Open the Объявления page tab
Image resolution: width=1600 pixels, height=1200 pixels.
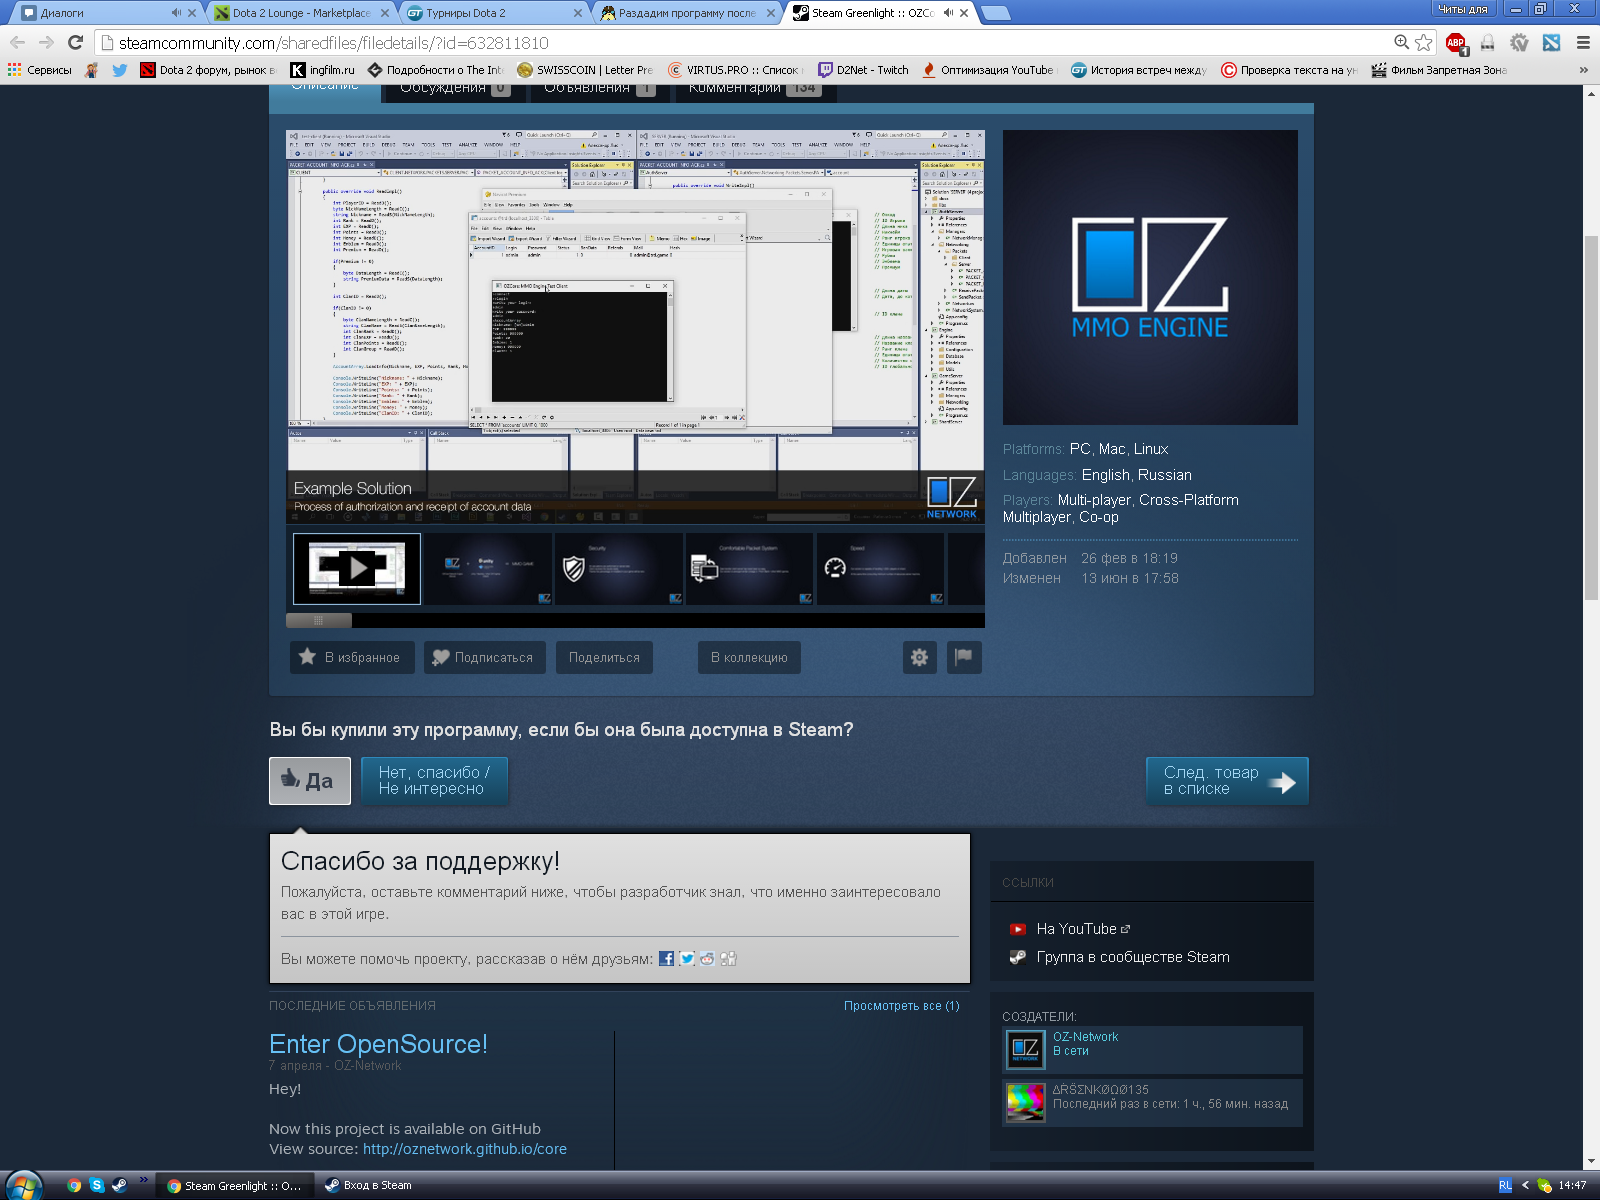[600, 90]
